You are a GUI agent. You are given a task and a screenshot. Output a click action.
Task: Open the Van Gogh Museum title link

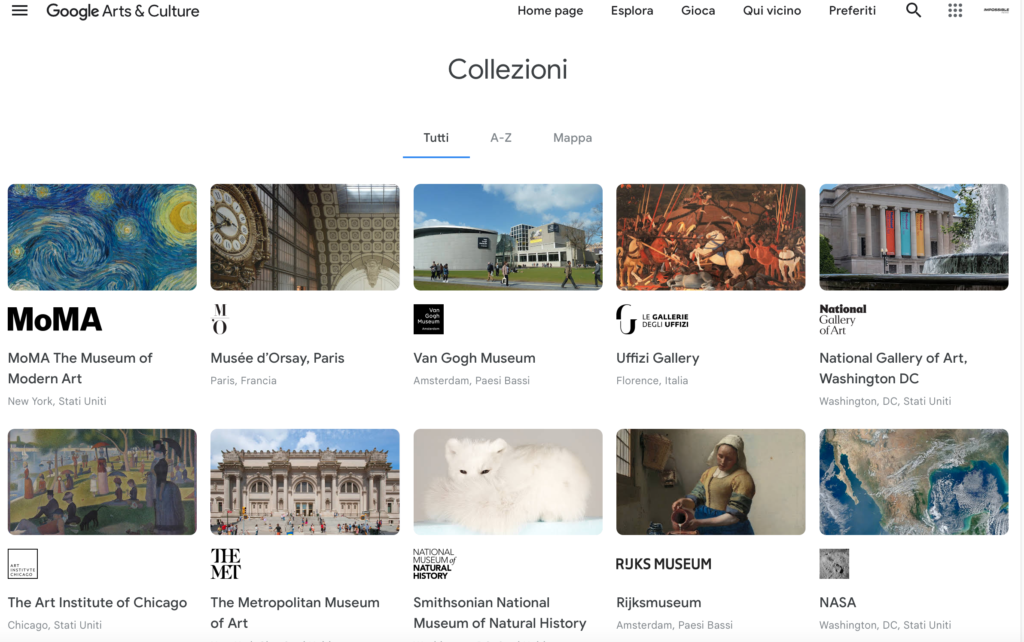pyautogui.click(x=474, y=358)
